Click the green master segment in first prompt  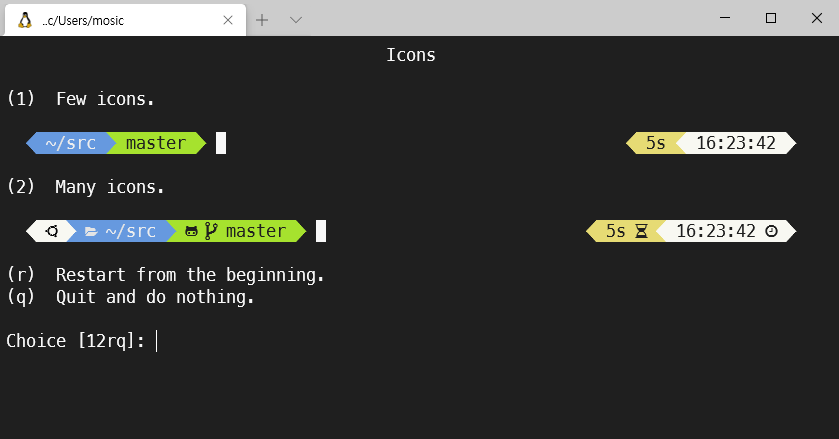point(156,143)
